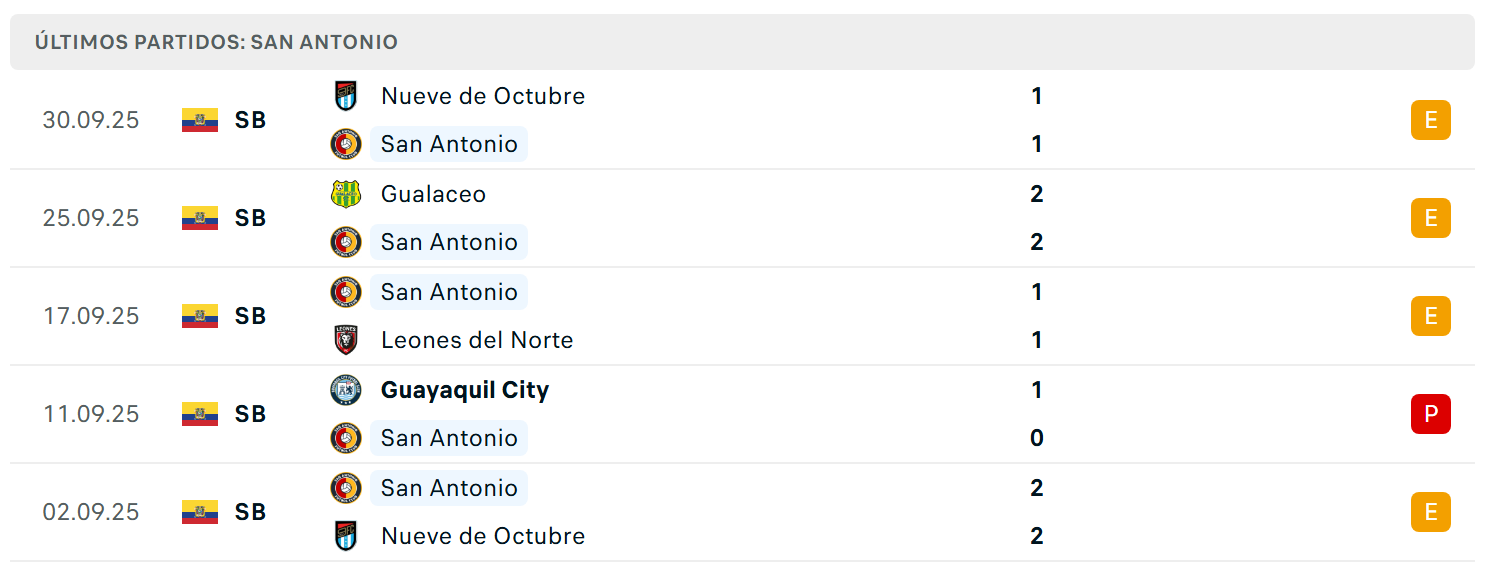Open the Guayaquil City team link
Image resolution: width=1493 pixels, height=578 pixels.
pos(465,390)
